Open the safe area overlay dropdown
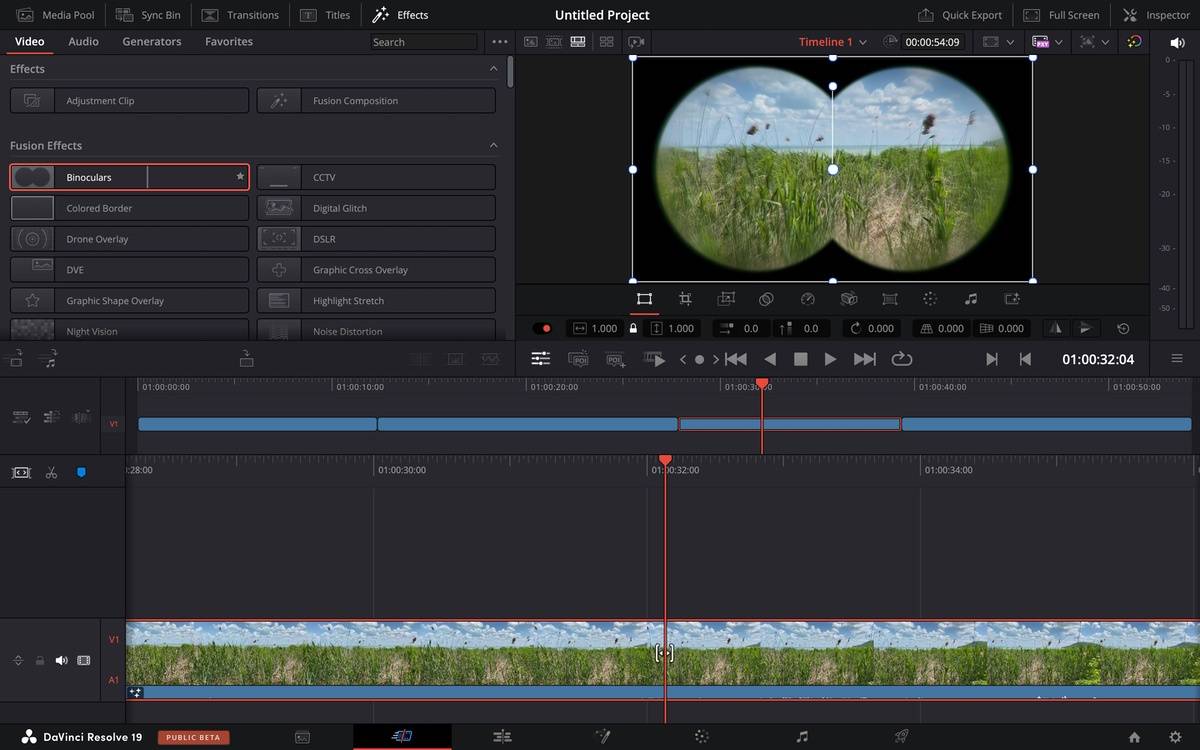1200x750 pixels. coord(1011,42)
